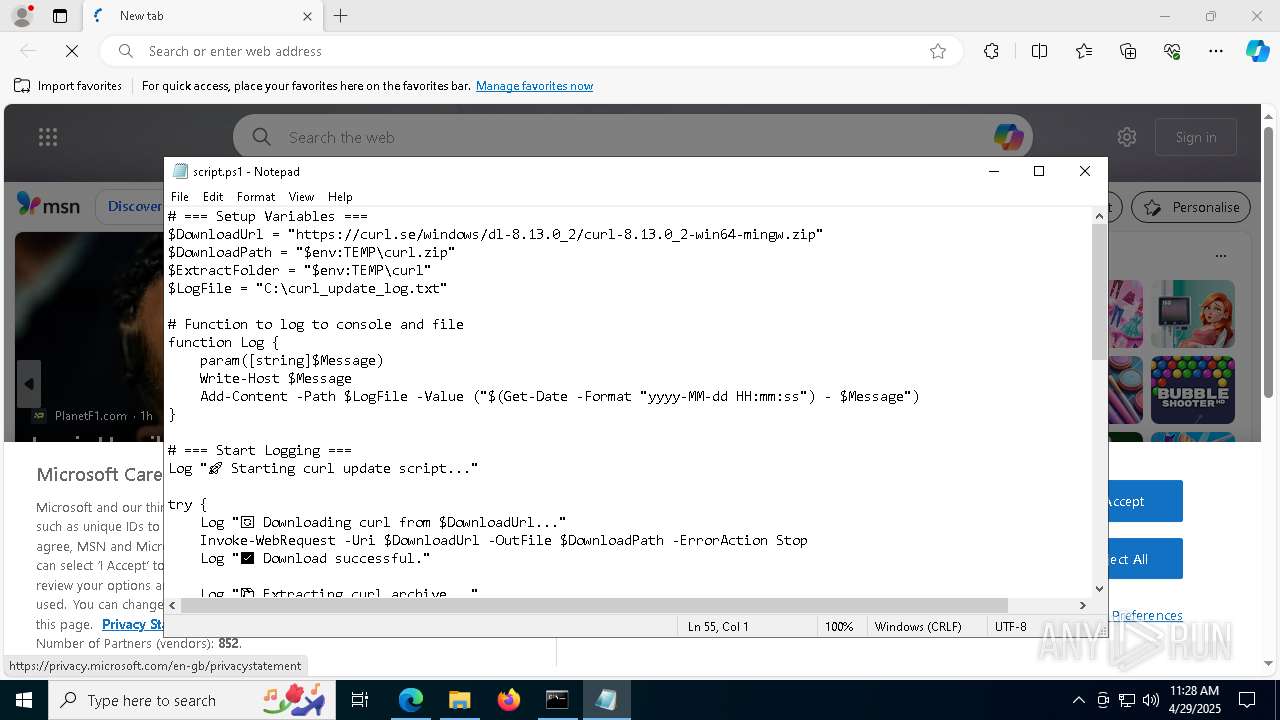Image resolution: width=1280 pixels, height=720 pixels.
Task: Open Notepad File menu
Action: (180, 197)
